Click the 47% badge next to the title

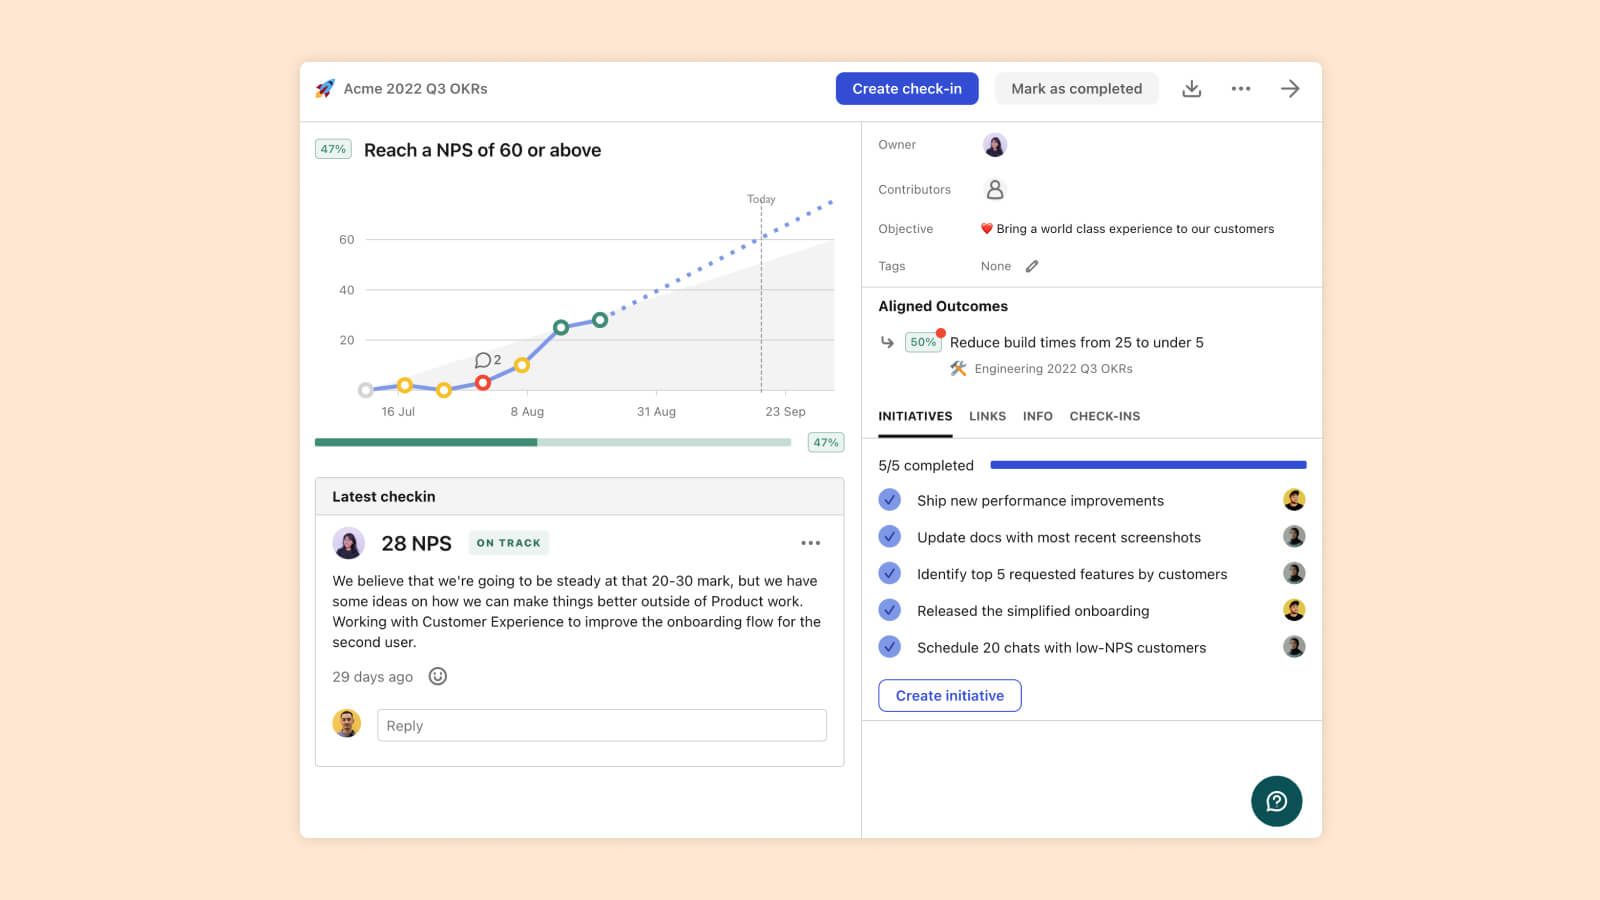point(333,149)
